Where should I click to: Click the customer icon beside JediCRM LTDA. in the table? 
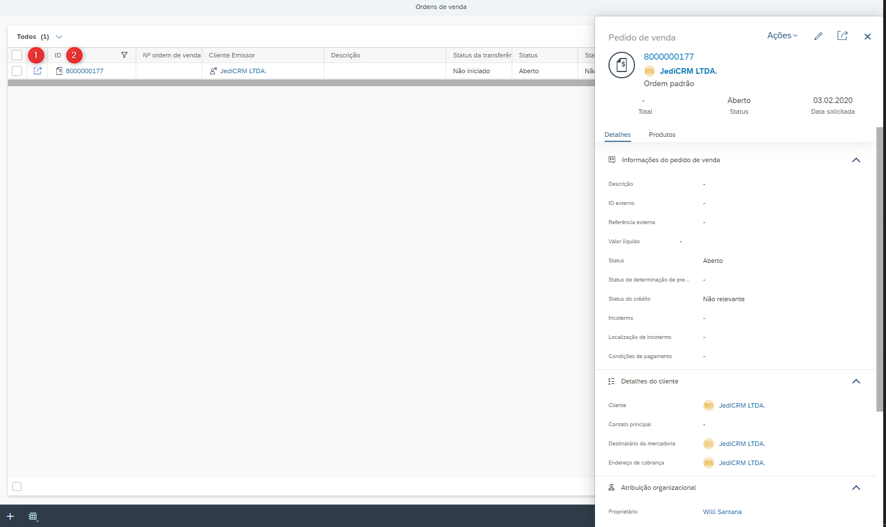tap(213, 71)
